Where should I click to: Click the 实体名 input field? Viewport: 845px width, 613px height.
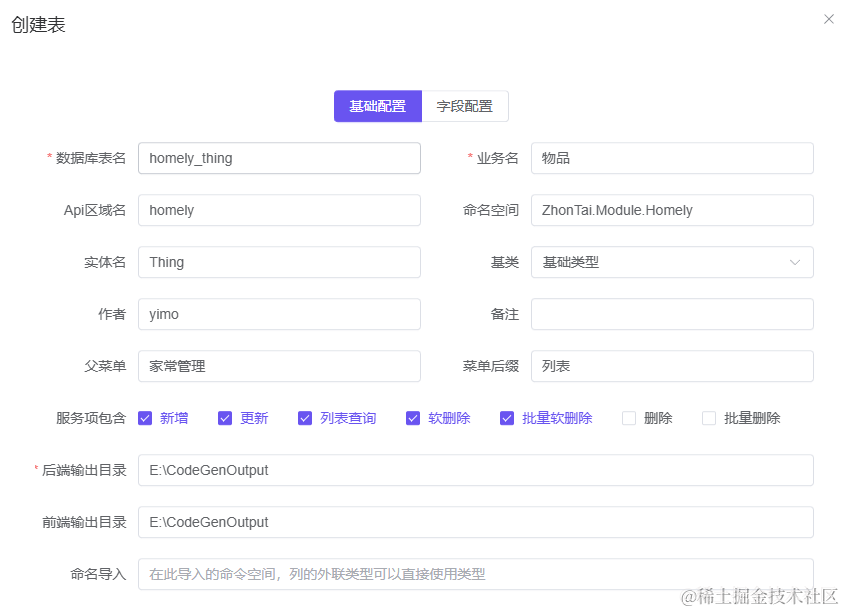(x=279, y=262)
